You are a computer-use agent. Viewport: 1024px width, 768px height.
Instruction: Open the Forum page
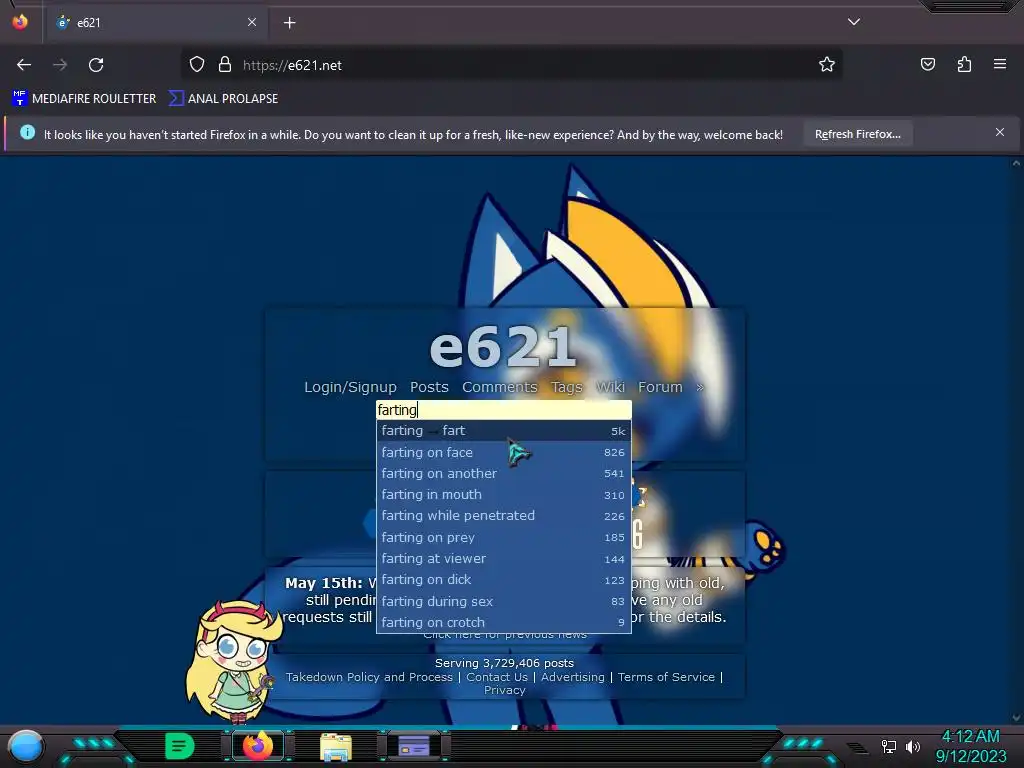[x=660, y=387]
